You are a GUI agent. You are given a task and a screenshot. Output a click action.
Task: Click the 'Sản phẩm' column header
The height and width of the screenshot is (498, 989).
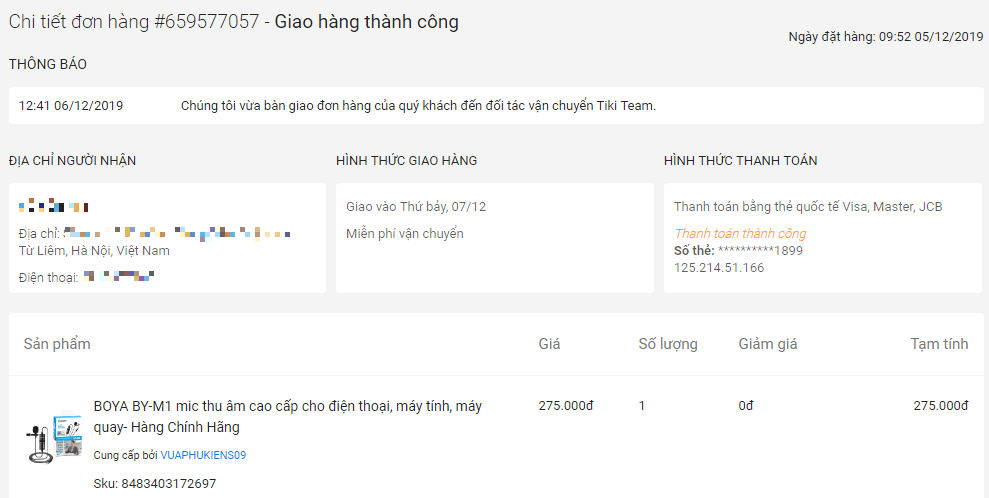57,344
